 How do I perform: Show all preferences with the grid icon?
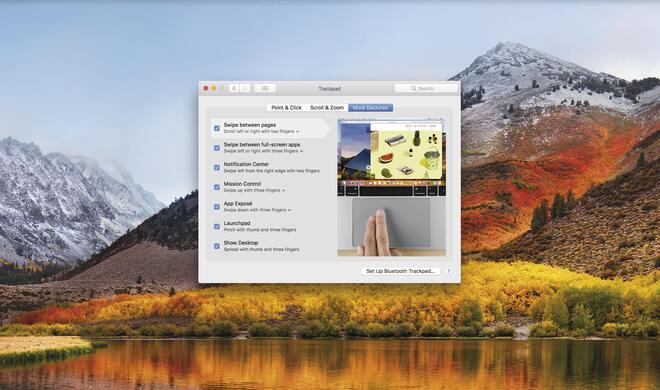pyautogui.click(x=265, y=88)
